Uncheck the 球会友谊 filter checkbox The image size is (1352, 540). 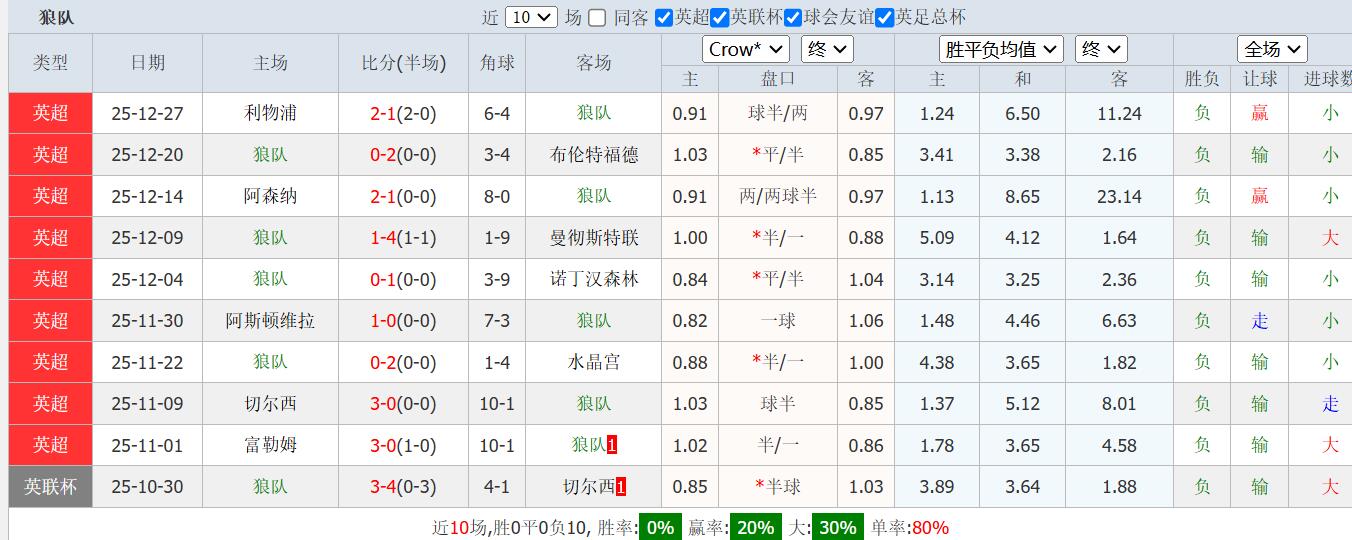[x=793, y=17]
